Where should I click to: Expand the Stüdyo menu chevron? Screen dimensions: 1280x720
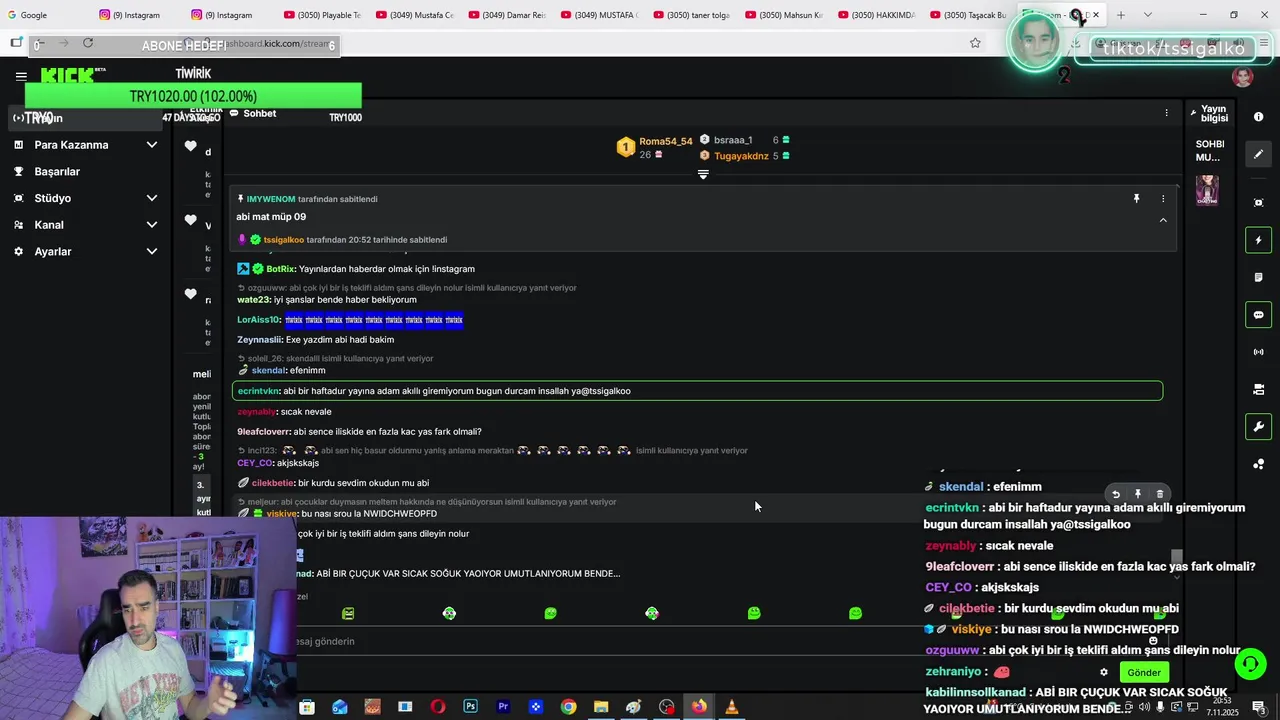coord(152,198)
